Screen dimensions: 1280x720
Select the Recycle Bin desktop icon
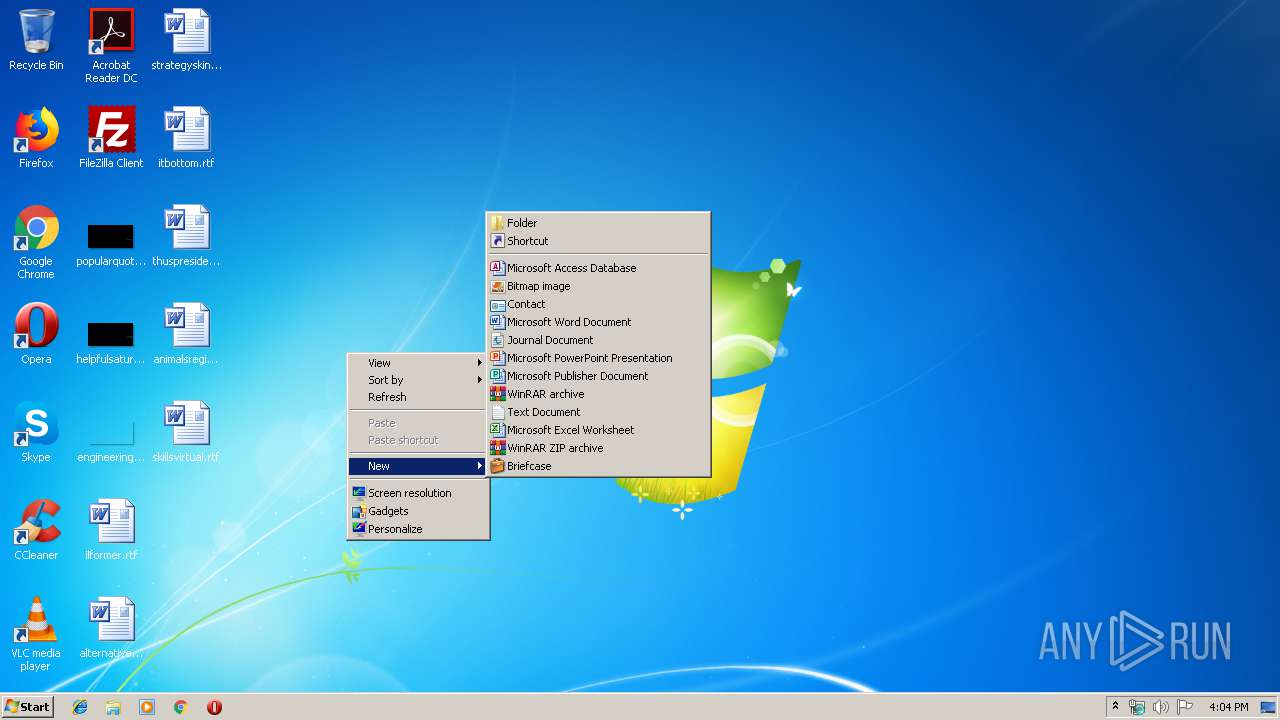click(x=36, y=40)
